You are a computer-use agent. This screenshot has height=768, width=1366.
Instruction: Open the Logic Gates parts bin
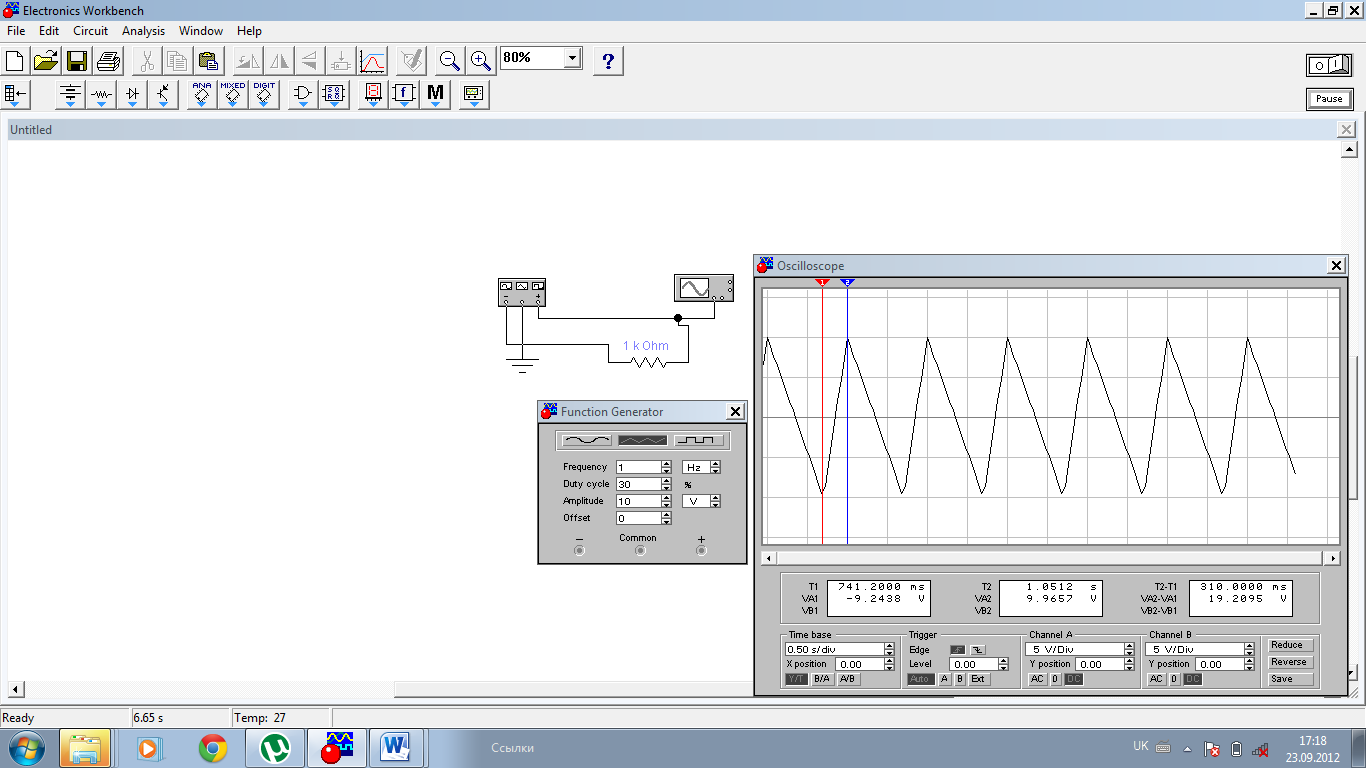coord(303,96)
